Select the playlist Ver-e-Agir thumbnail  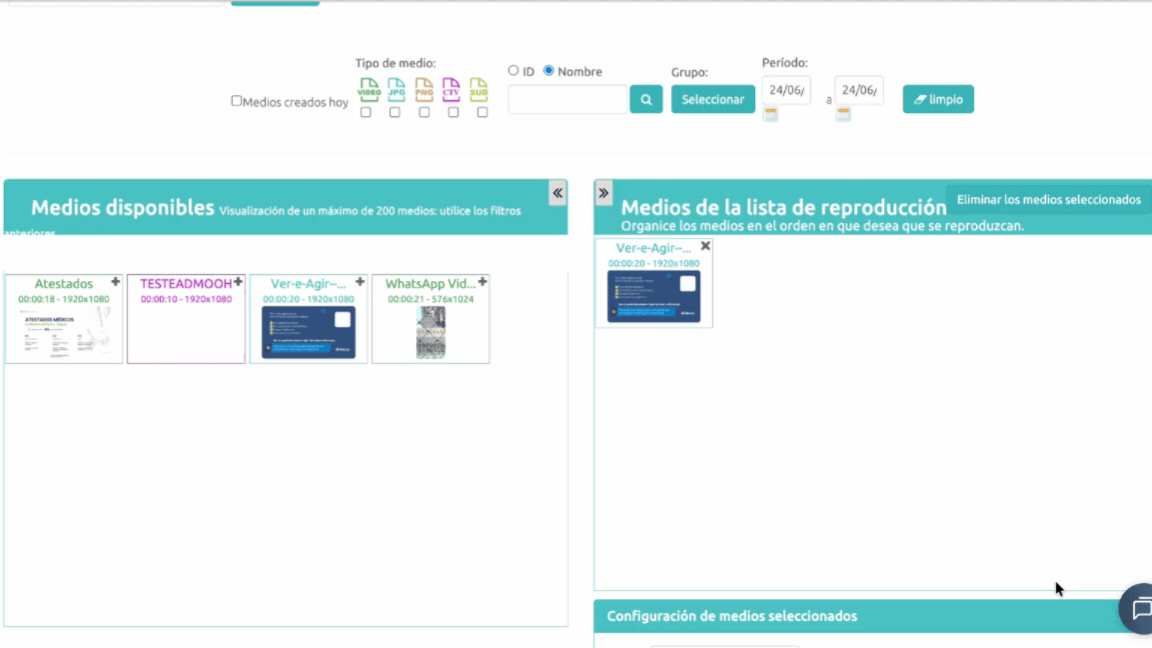(x=654, y=297)
